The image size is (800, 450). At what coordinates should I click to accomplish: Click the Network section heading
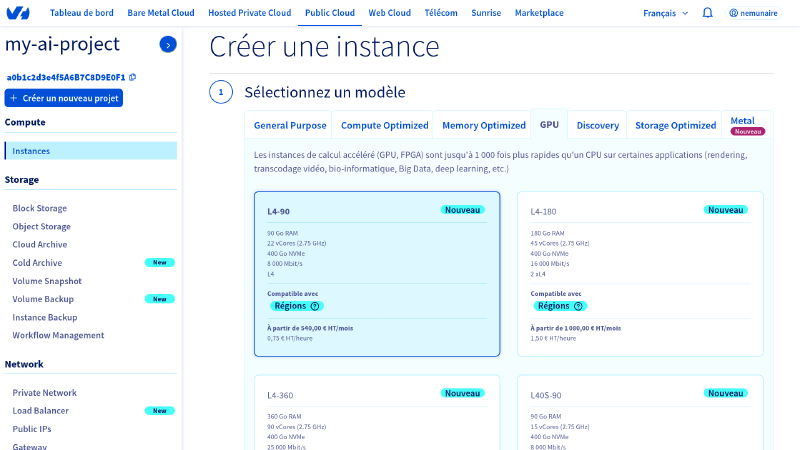[24, 364]
